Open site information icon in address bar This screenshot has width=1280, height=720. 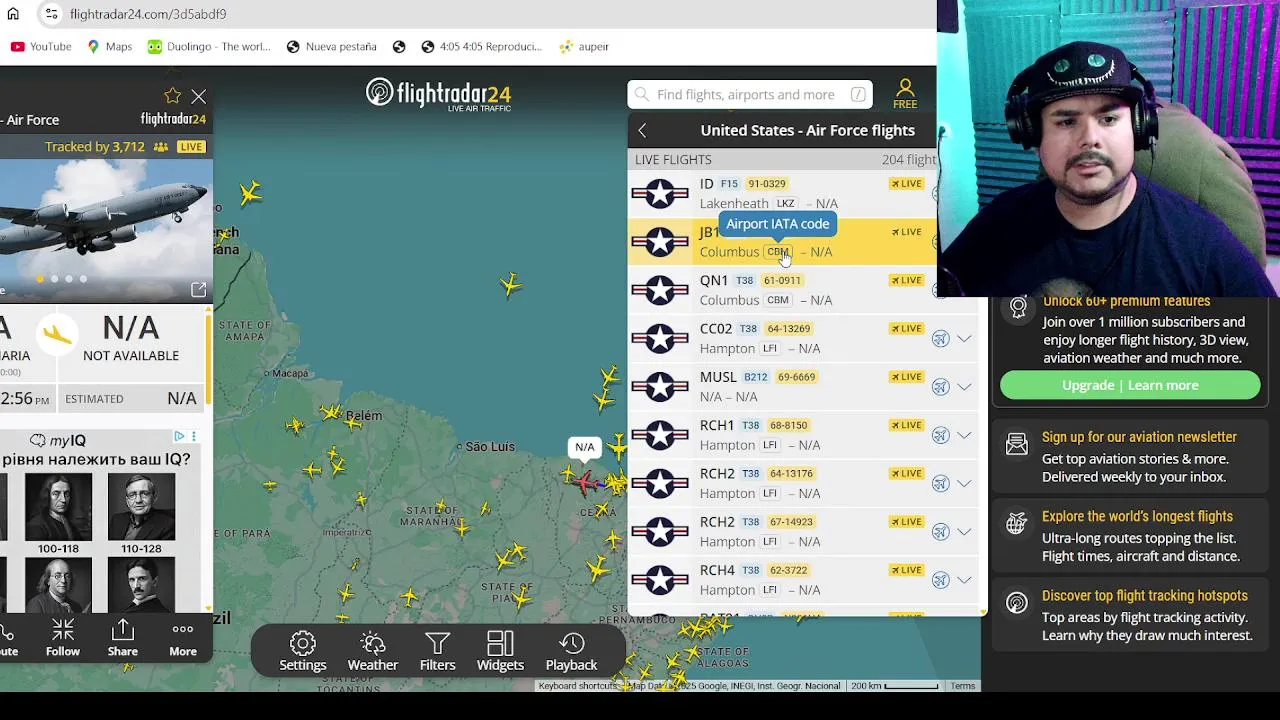(x=51, y=14)
